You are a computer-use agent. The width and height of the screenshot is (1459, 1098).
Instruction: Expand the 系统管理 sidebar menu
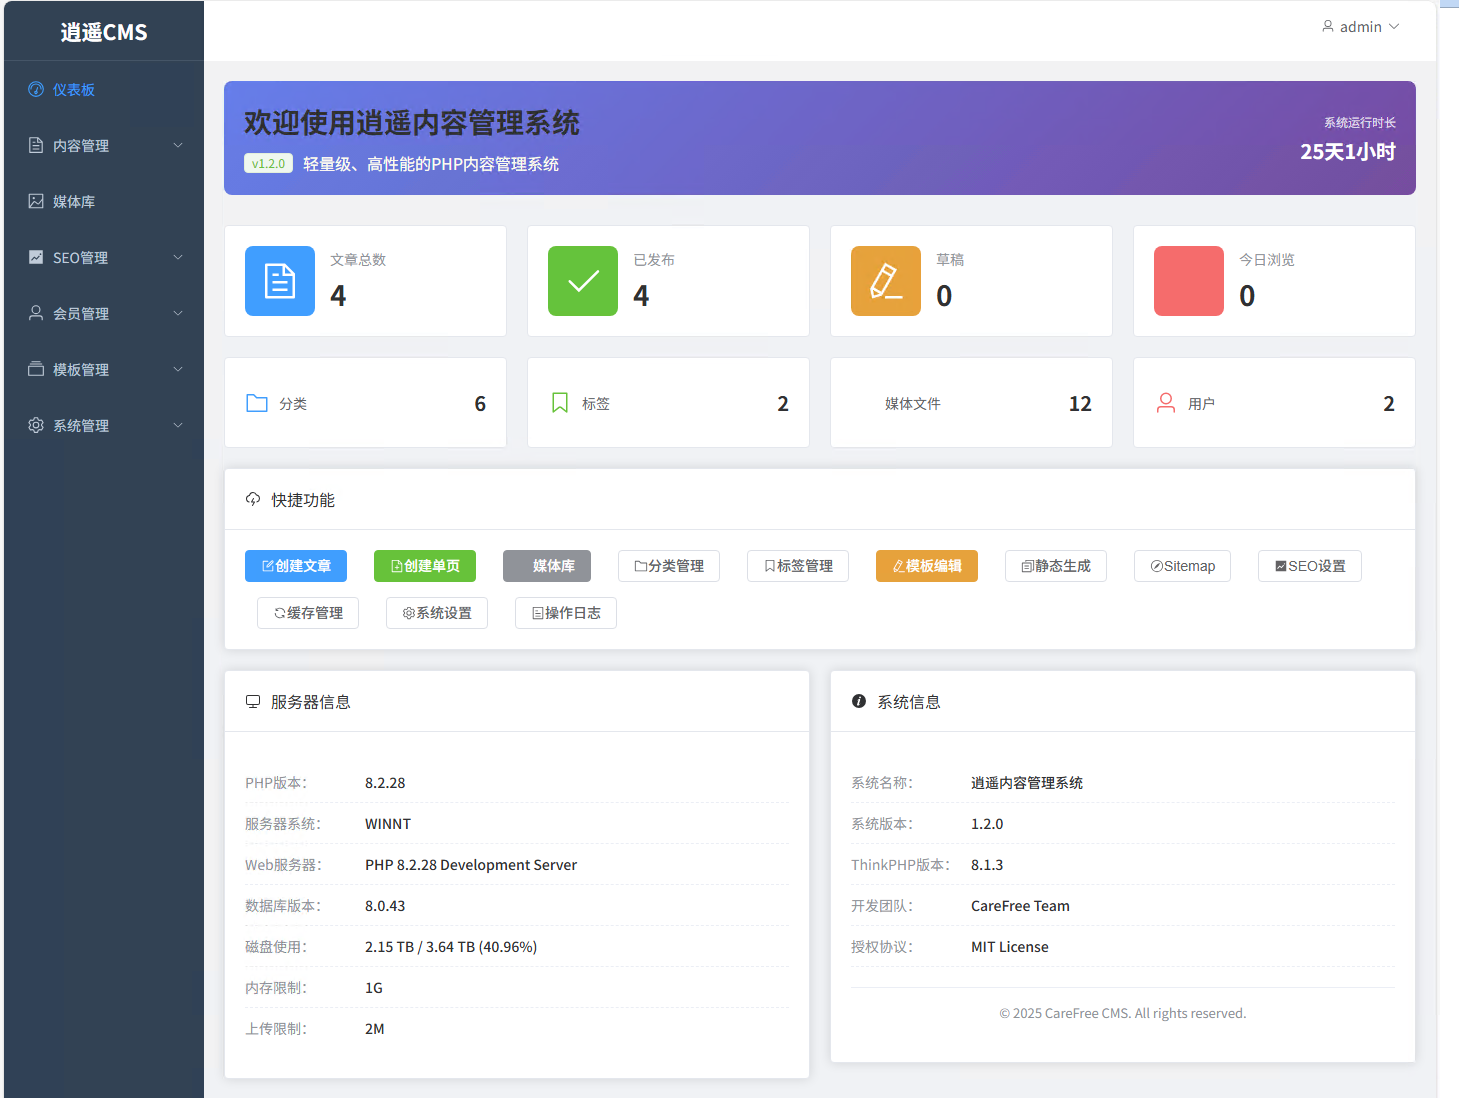104,425
